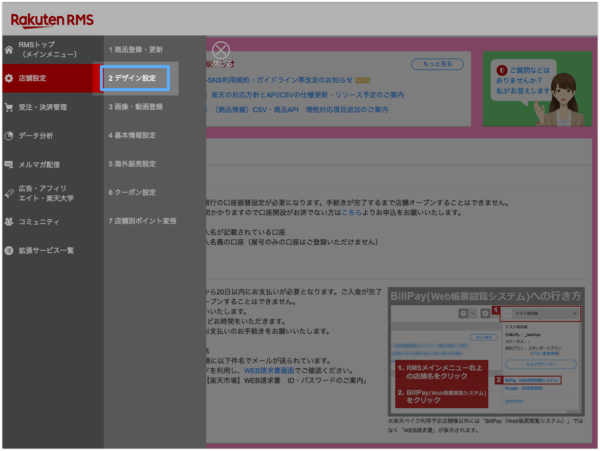Viewport: 600px width, 451px height.
Task: Open RMSトップ (メインメニュー)
Action: tap(53, 50)
